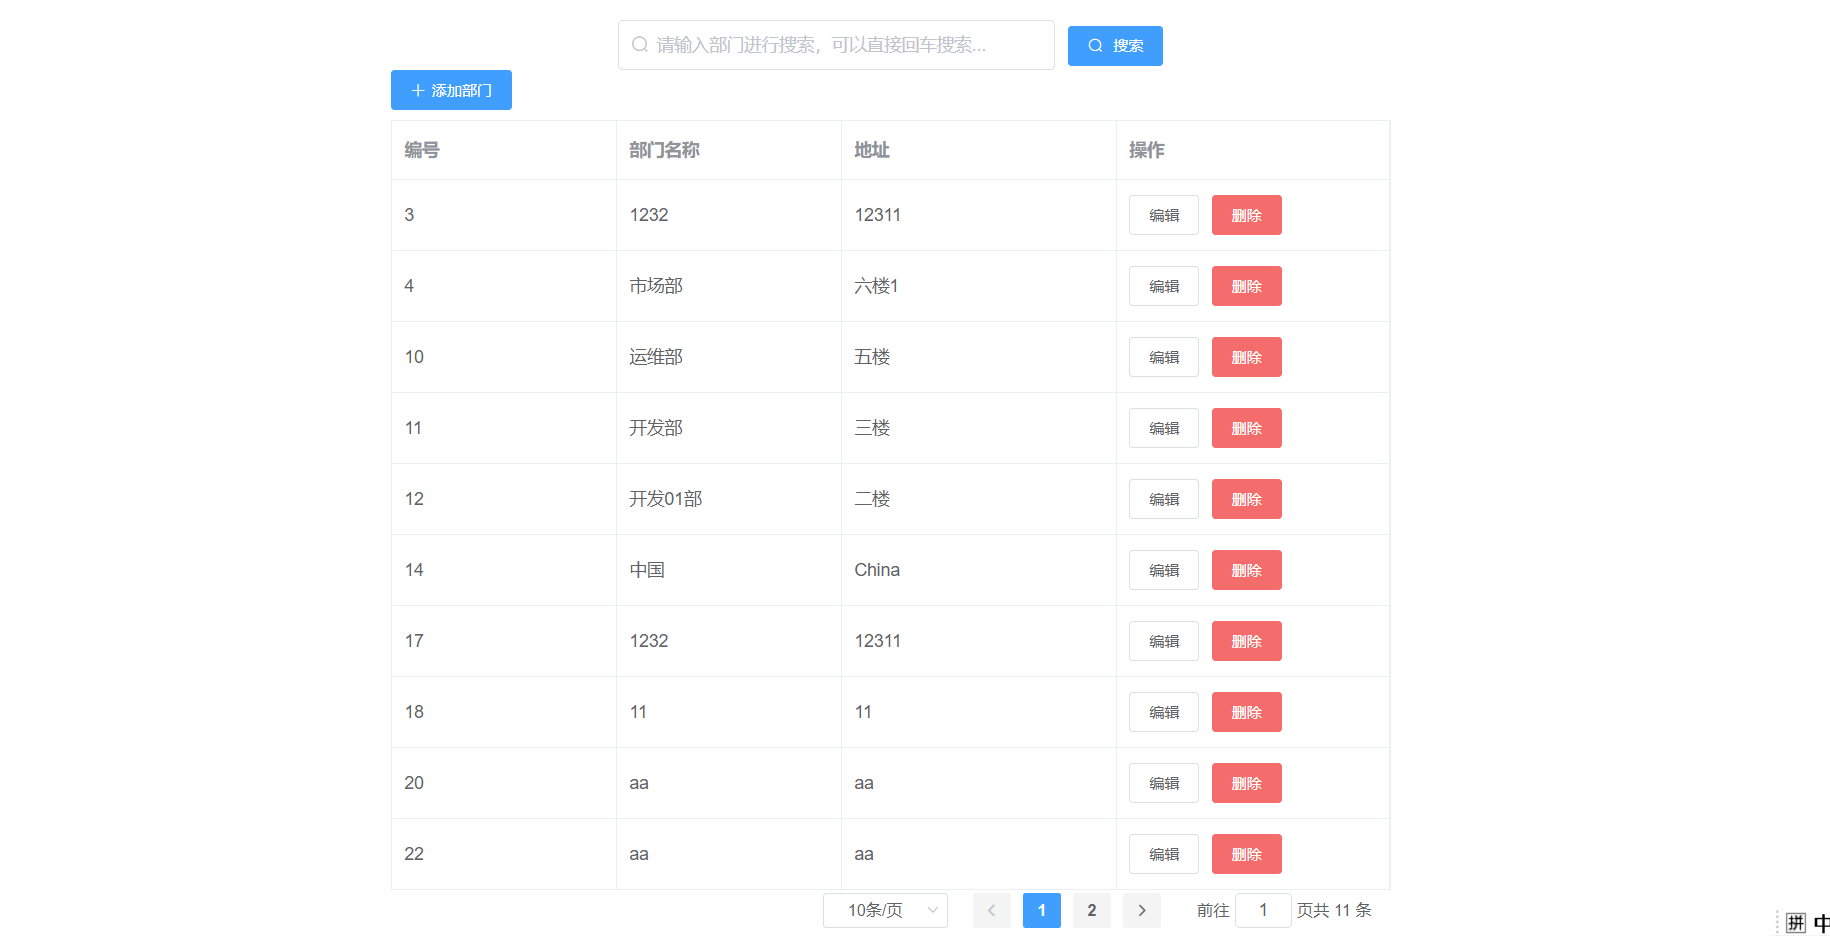Open the 10条/页 page size dropdown

[884, 910]
